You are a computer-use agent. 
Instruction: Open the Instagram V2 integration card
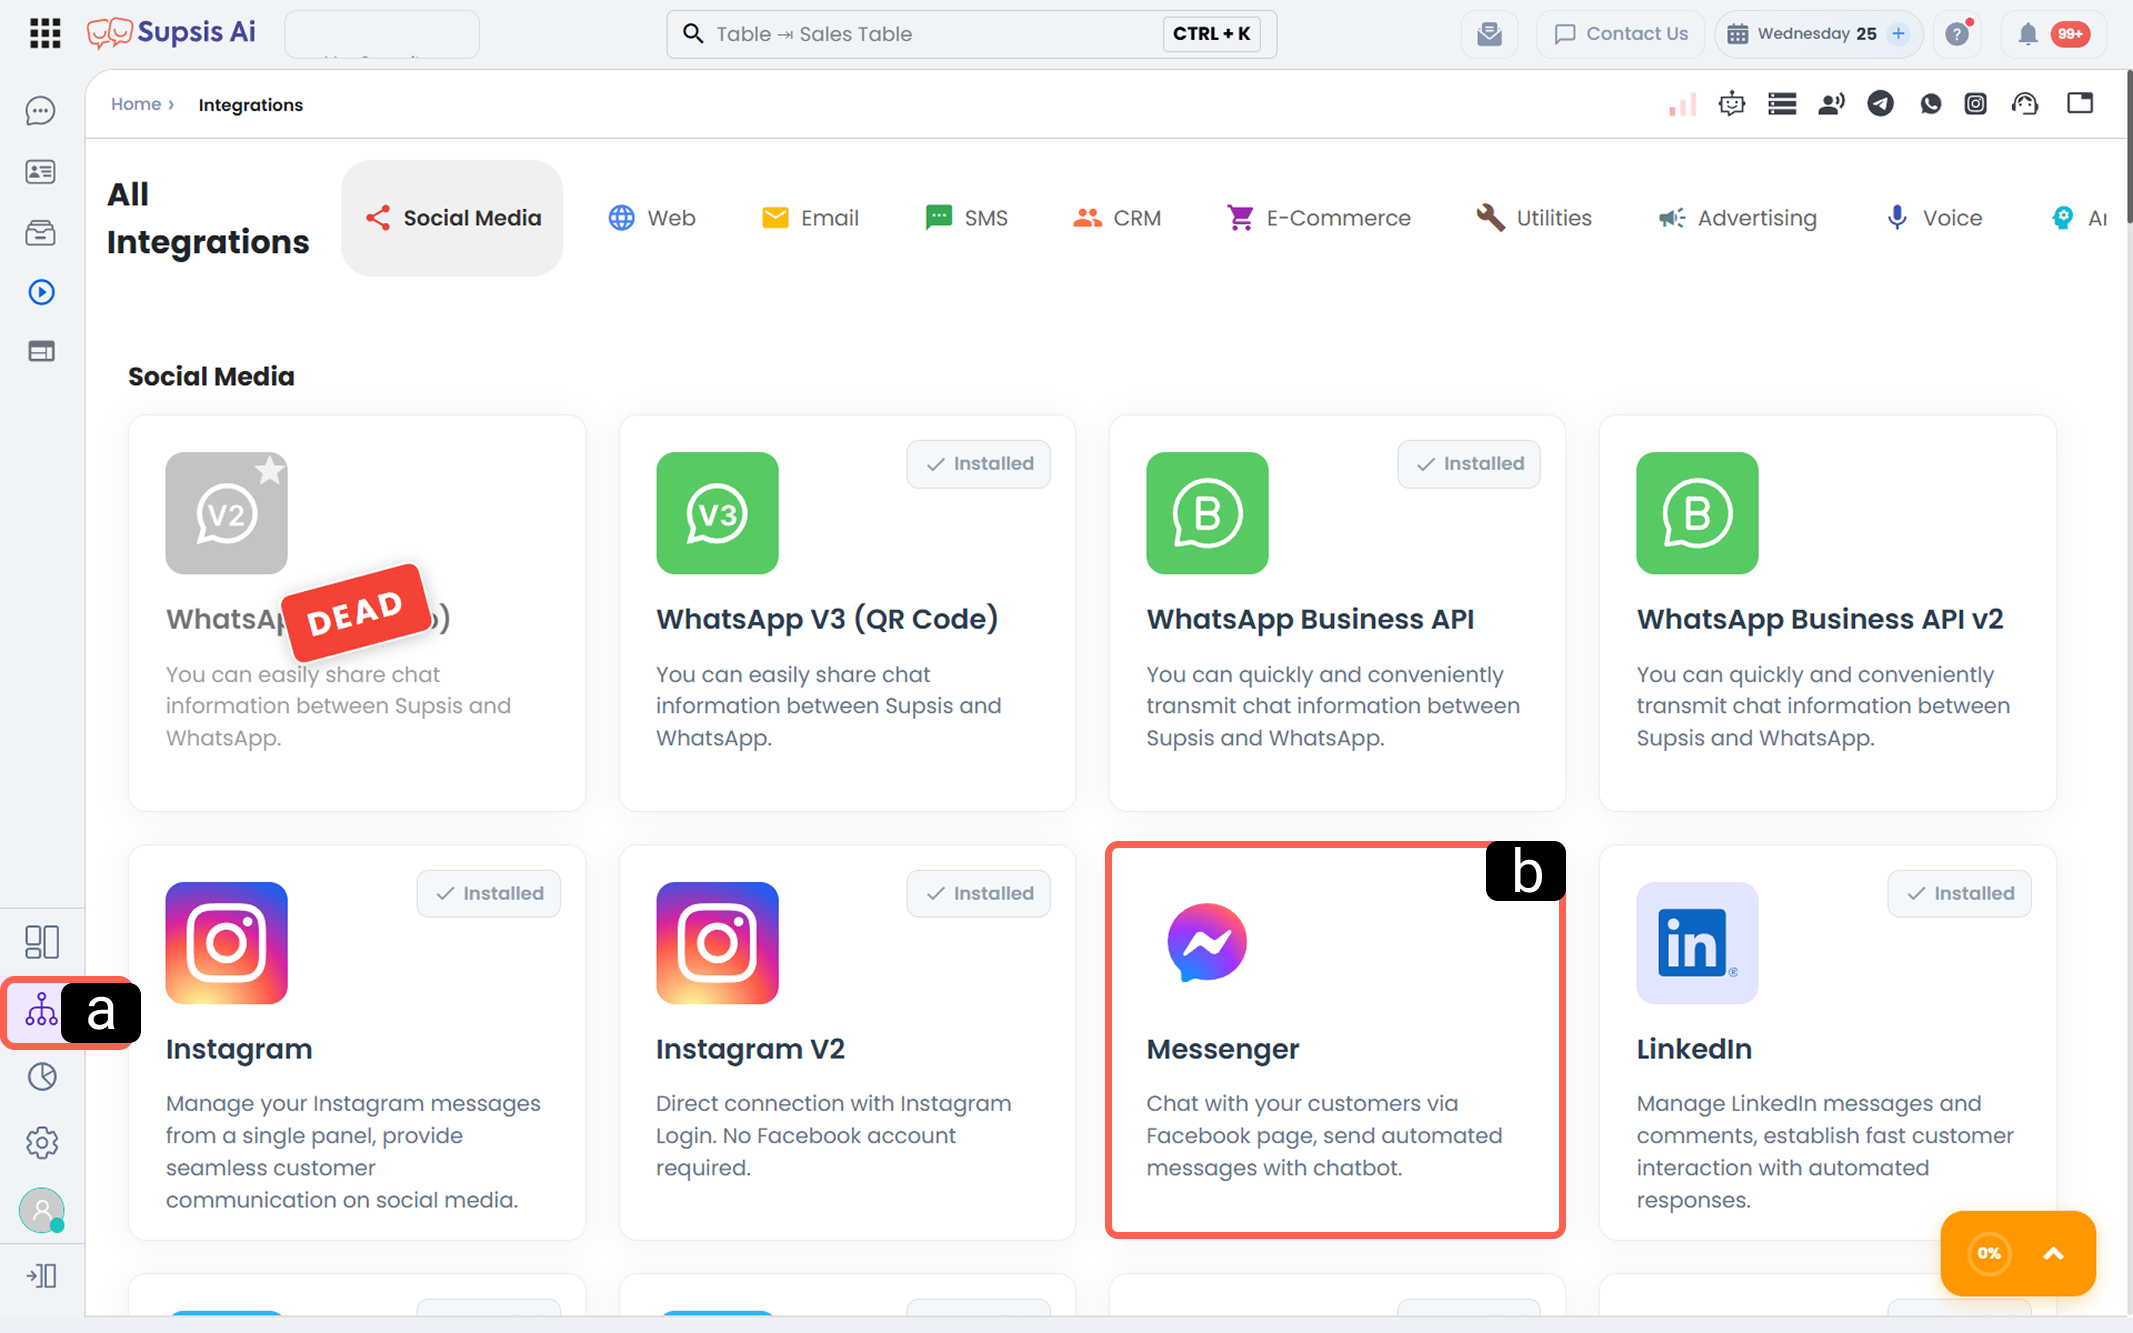click(x=847, y=1042)
